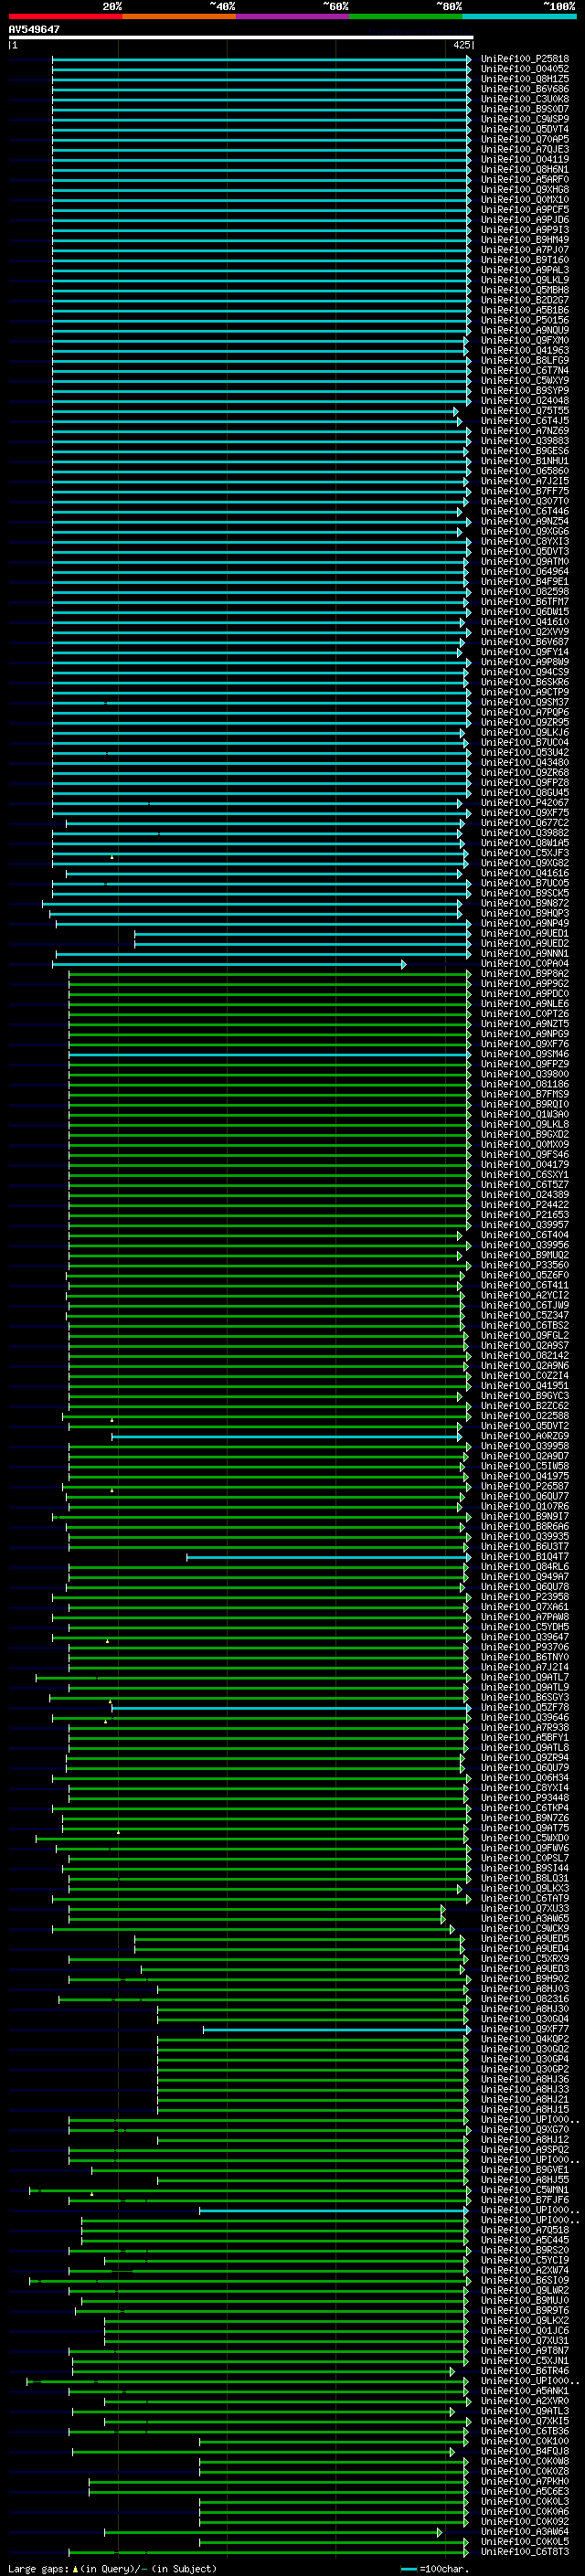Select the label UniRef100_B9P8A2

pos(525,974)
